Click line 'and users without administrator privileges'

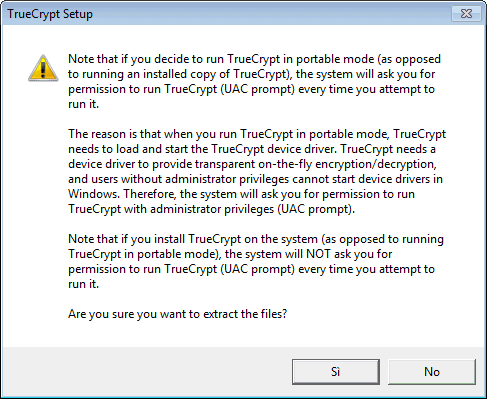[255, 179]
